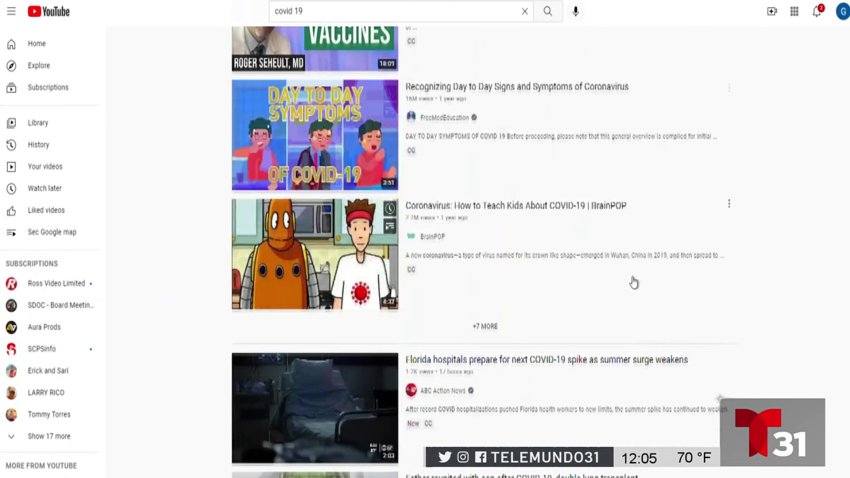The height and width of the screenshot is (478, 850).
Task: Open the notifications bell
Action: [817, 11]
